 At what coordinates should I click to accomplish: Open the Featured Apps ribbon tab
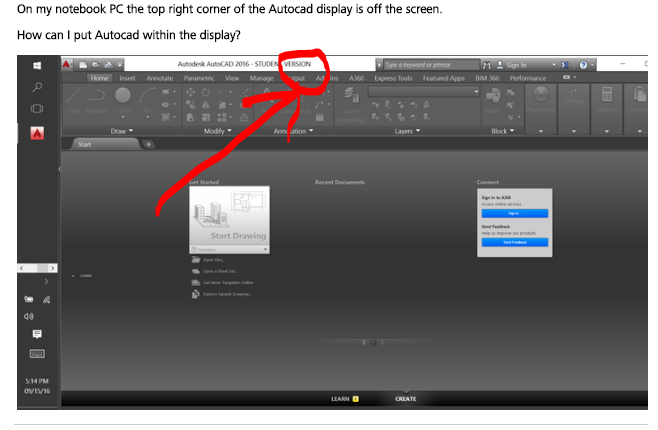click(x=444, y=78)
